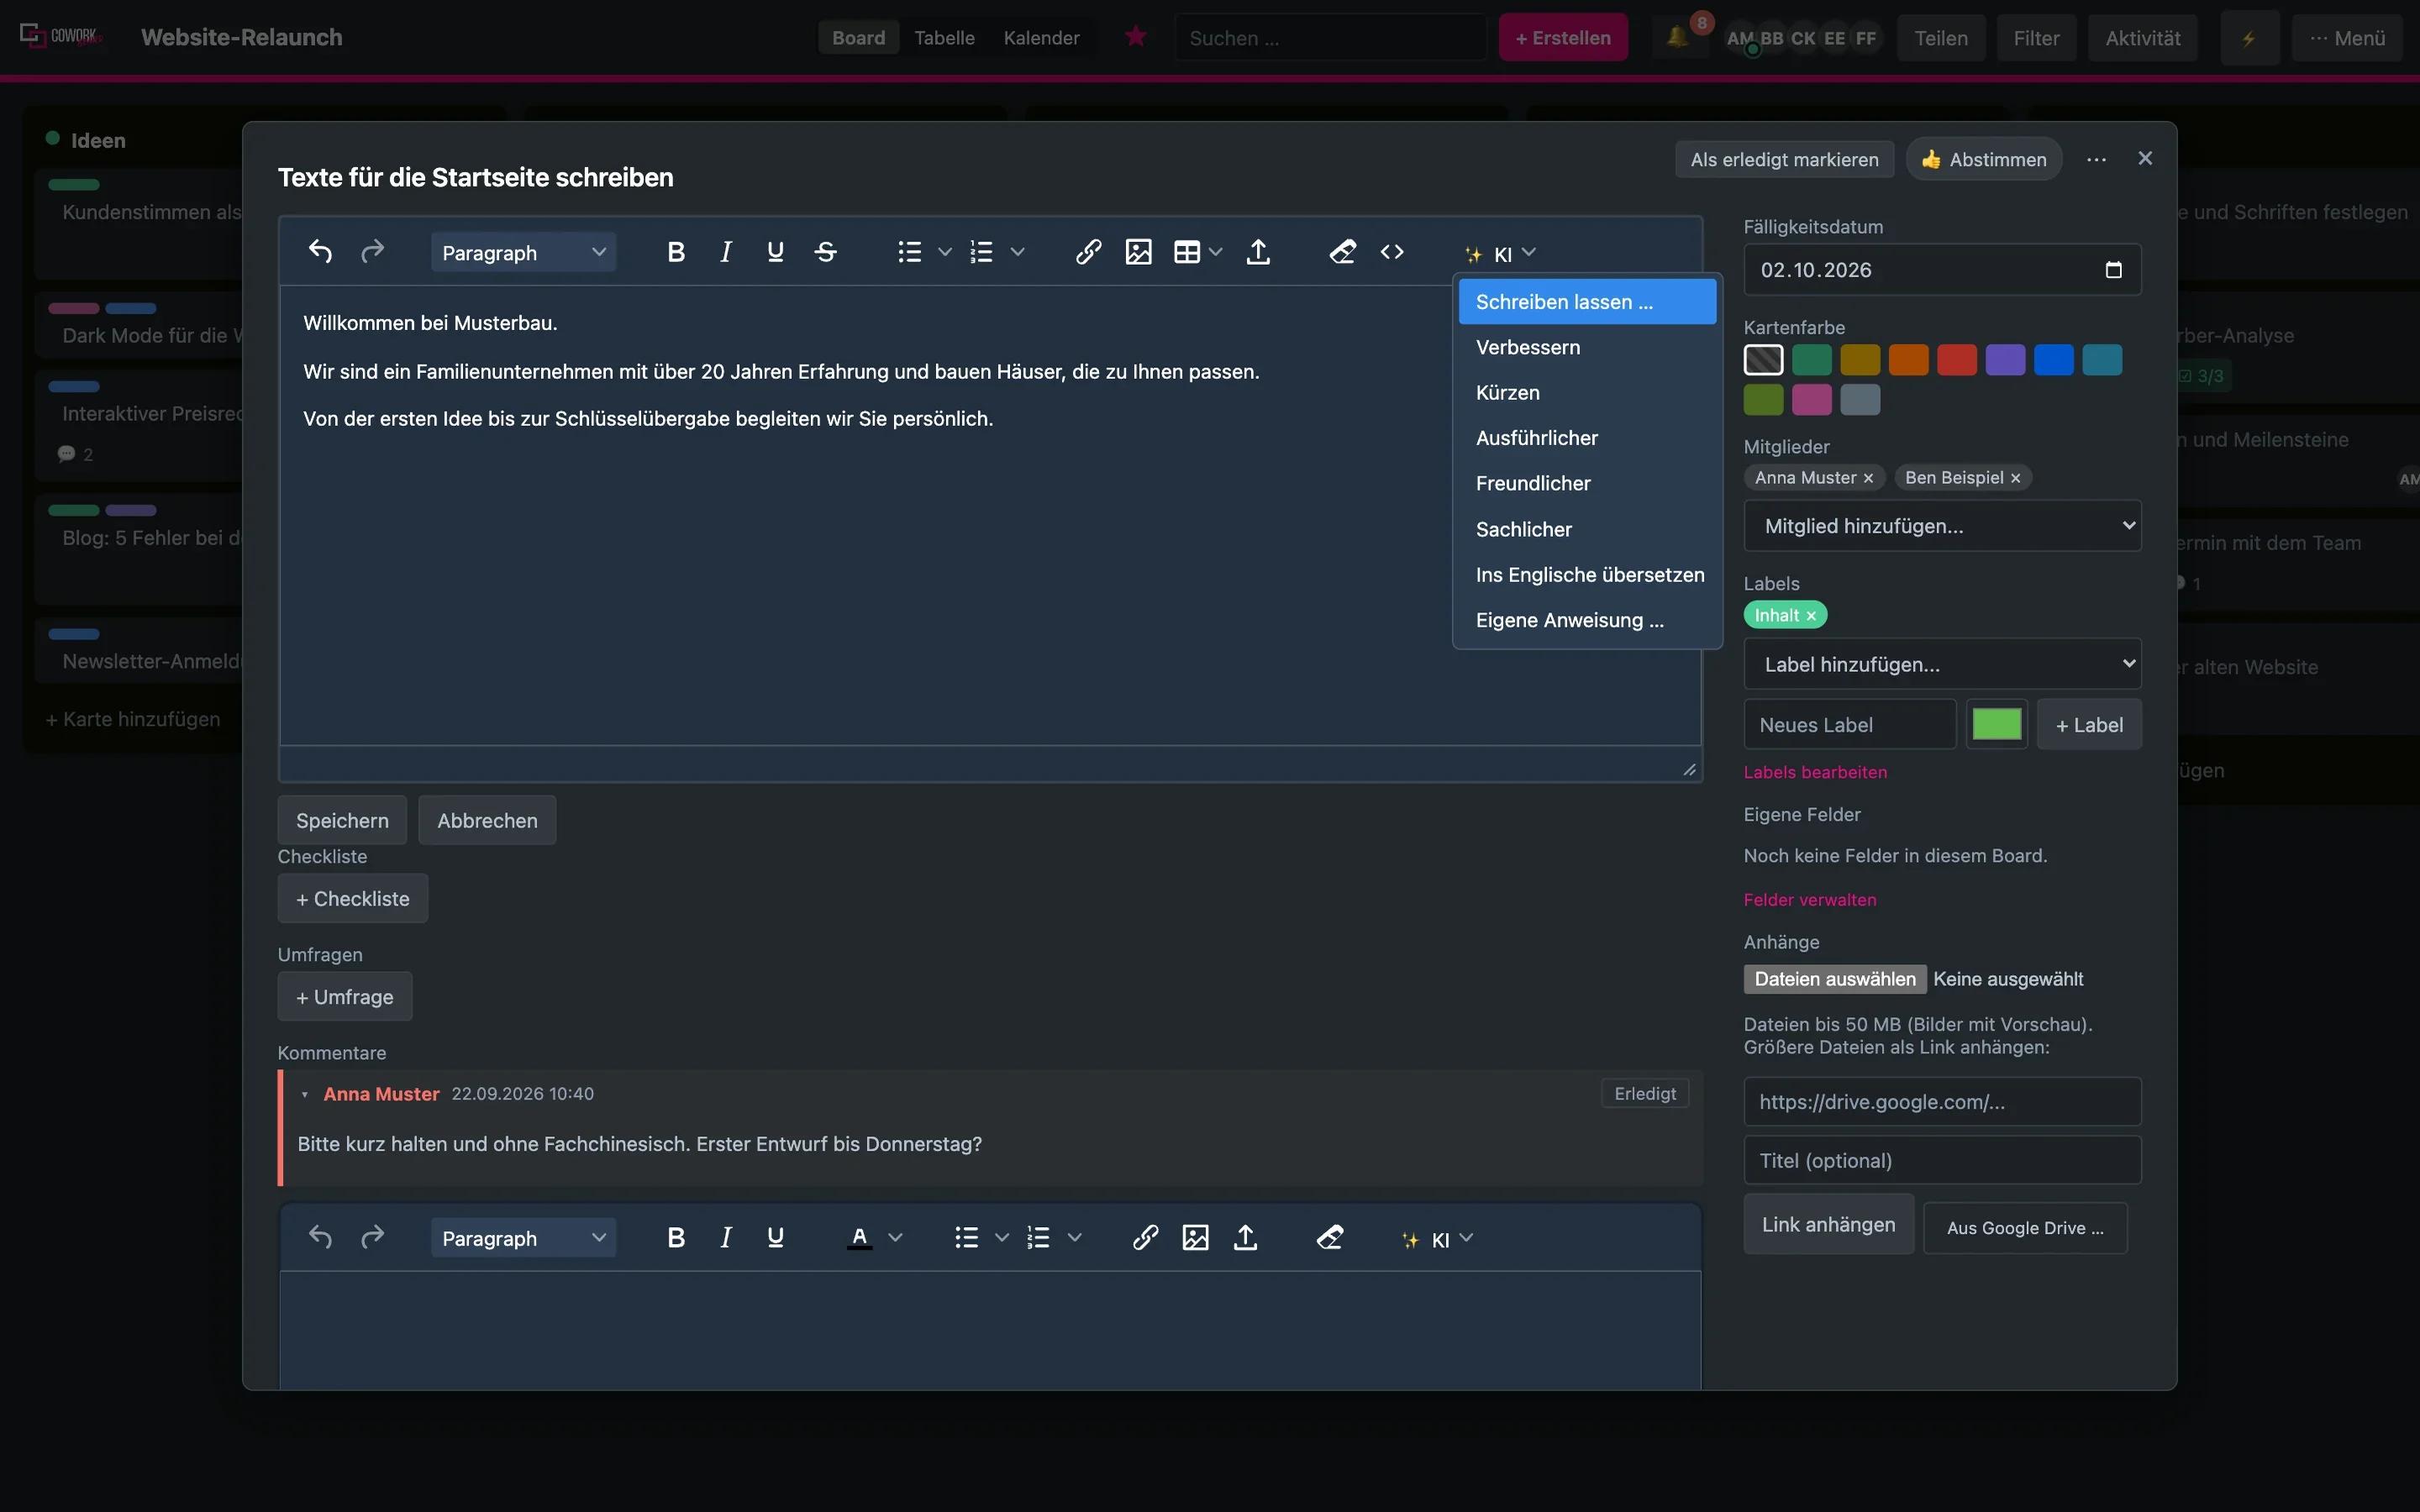Open KI dropdown in comment editor
This screenshot has height=1512, width=2420.
[x=1438, y=1239]
